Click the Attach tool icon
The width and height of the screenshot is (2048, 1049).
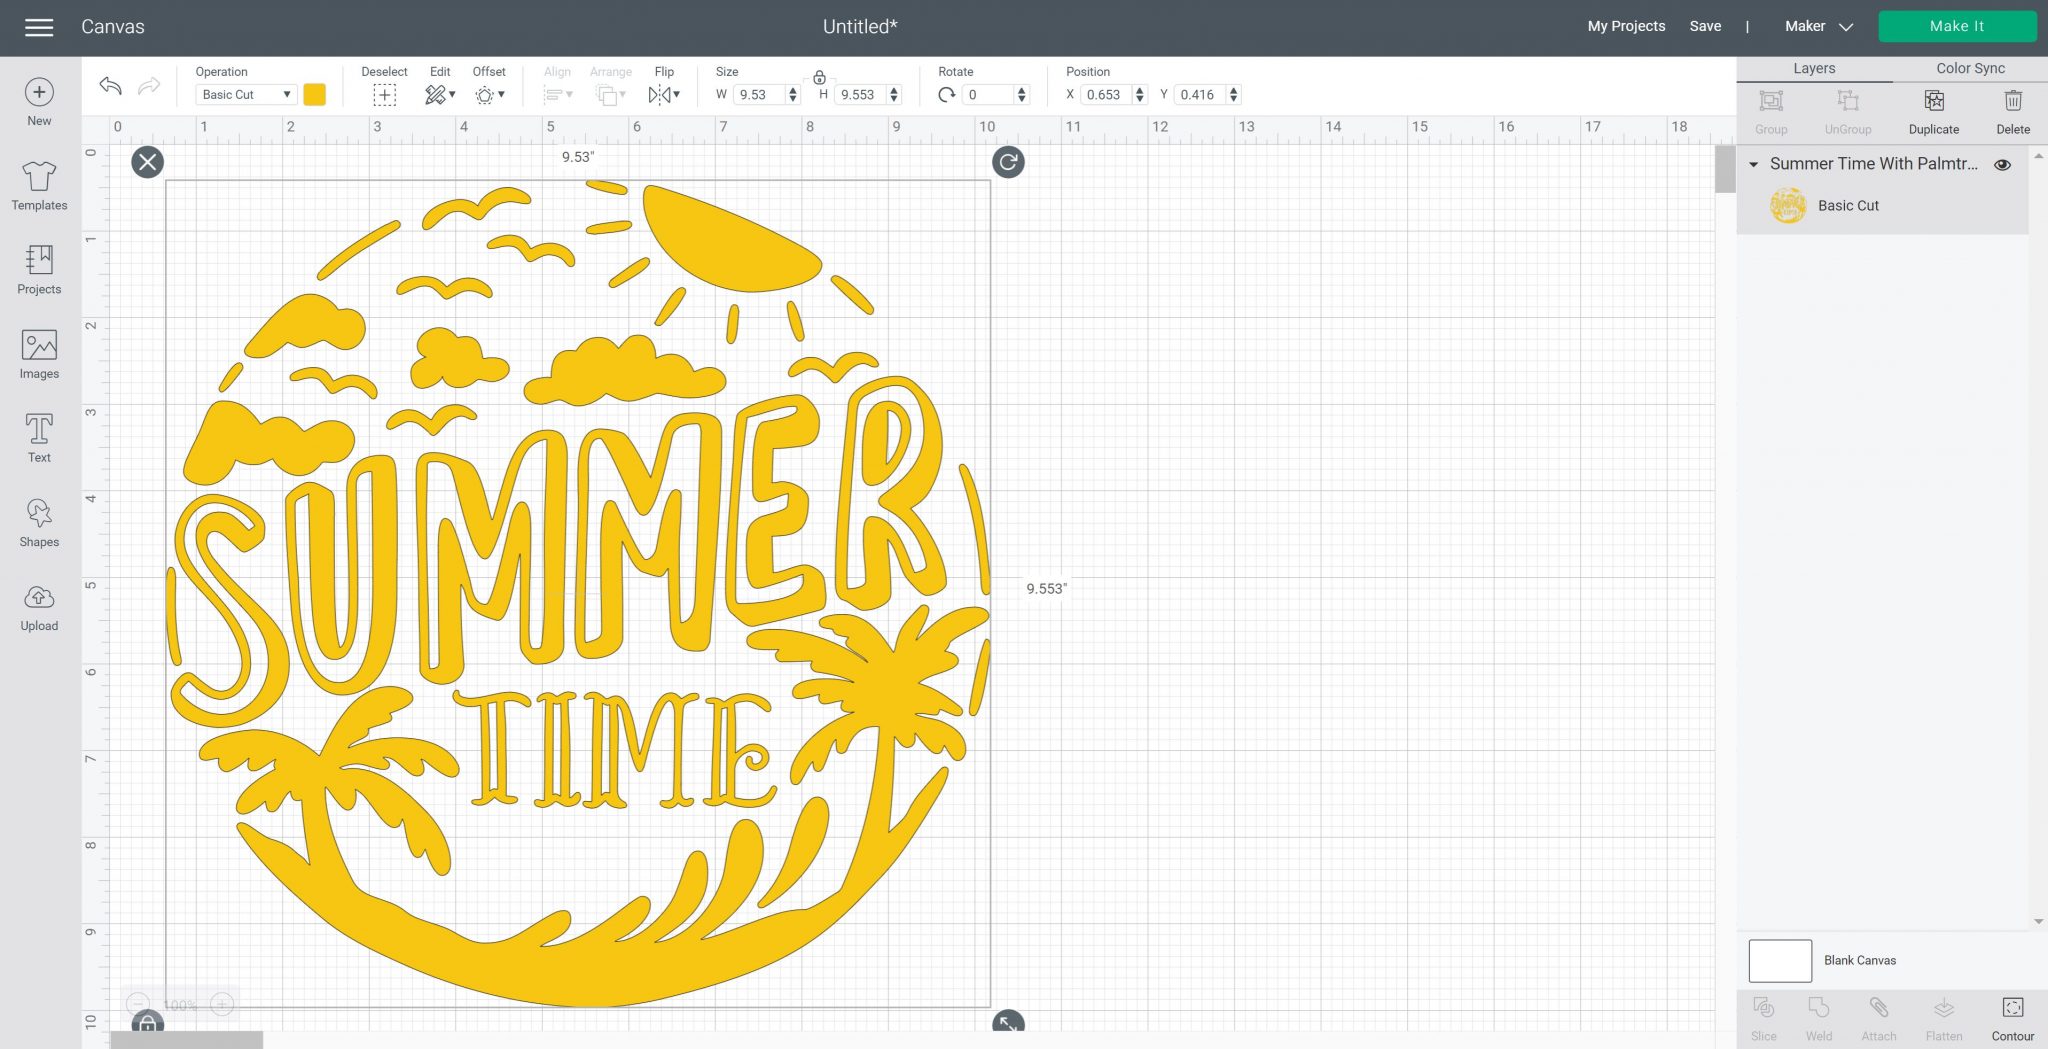(1879, 1007)
